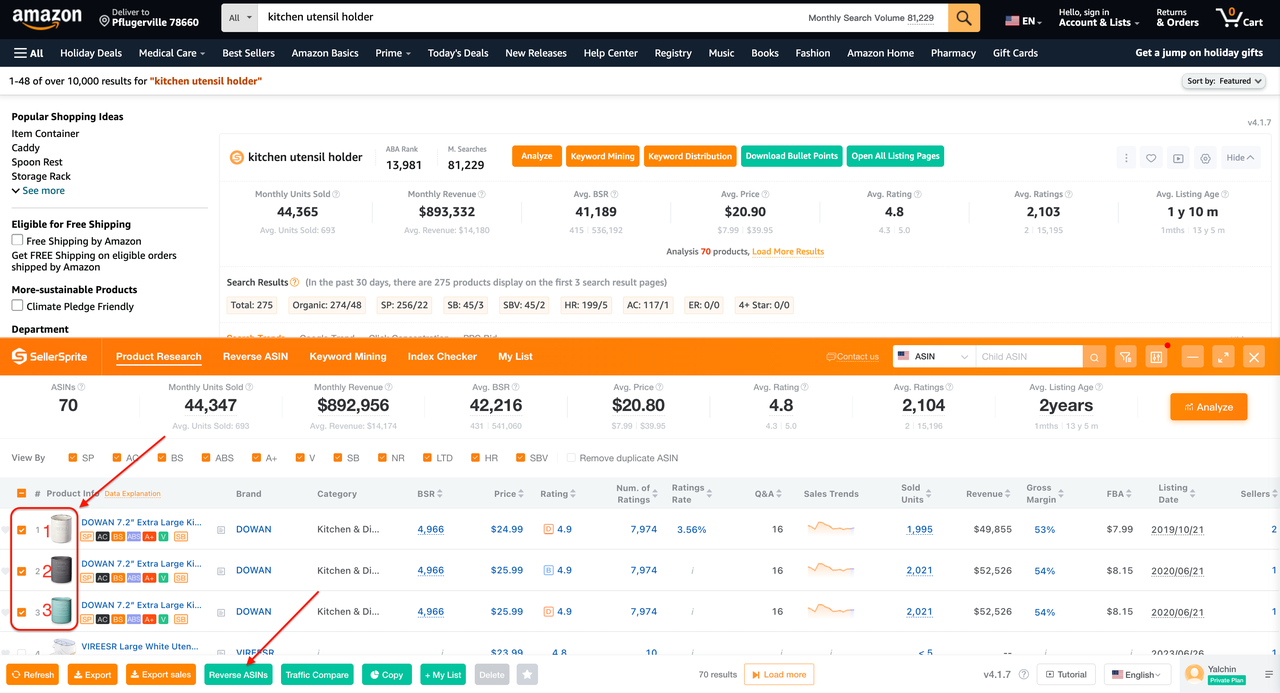Open the column settings sliders icon
Viewport: 1280px width, 693px height.
click(1157, 357)
